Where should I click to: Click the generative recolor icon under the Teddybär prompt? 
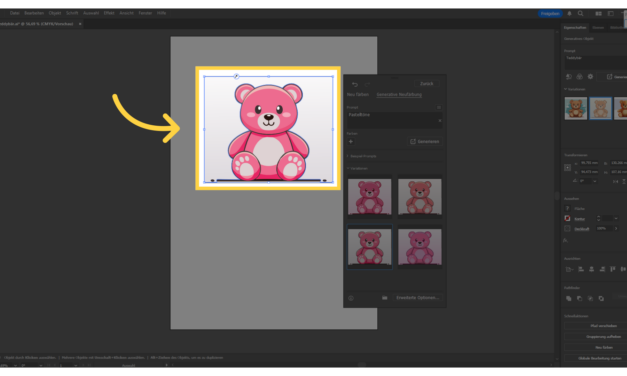tap(579, 76)
